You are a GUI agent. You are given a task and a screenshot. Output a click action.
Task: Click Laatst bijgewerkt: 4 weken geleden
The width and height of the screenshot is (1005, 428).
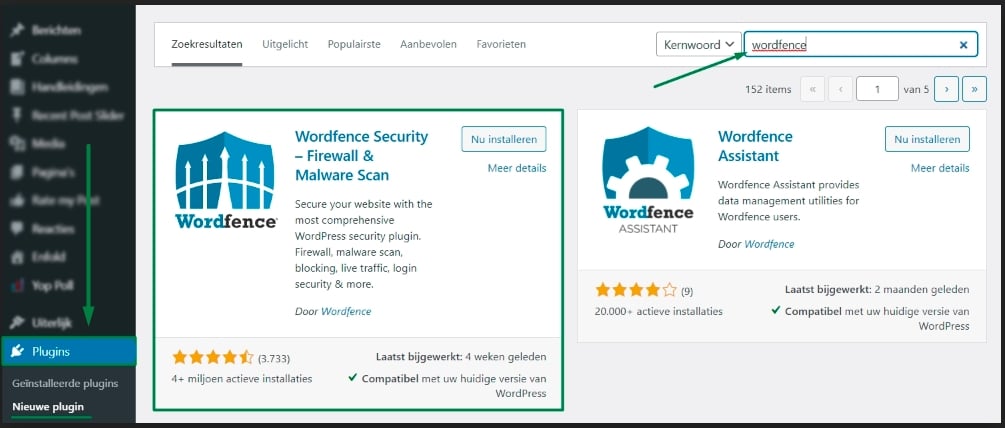click(x=461, y=356)
